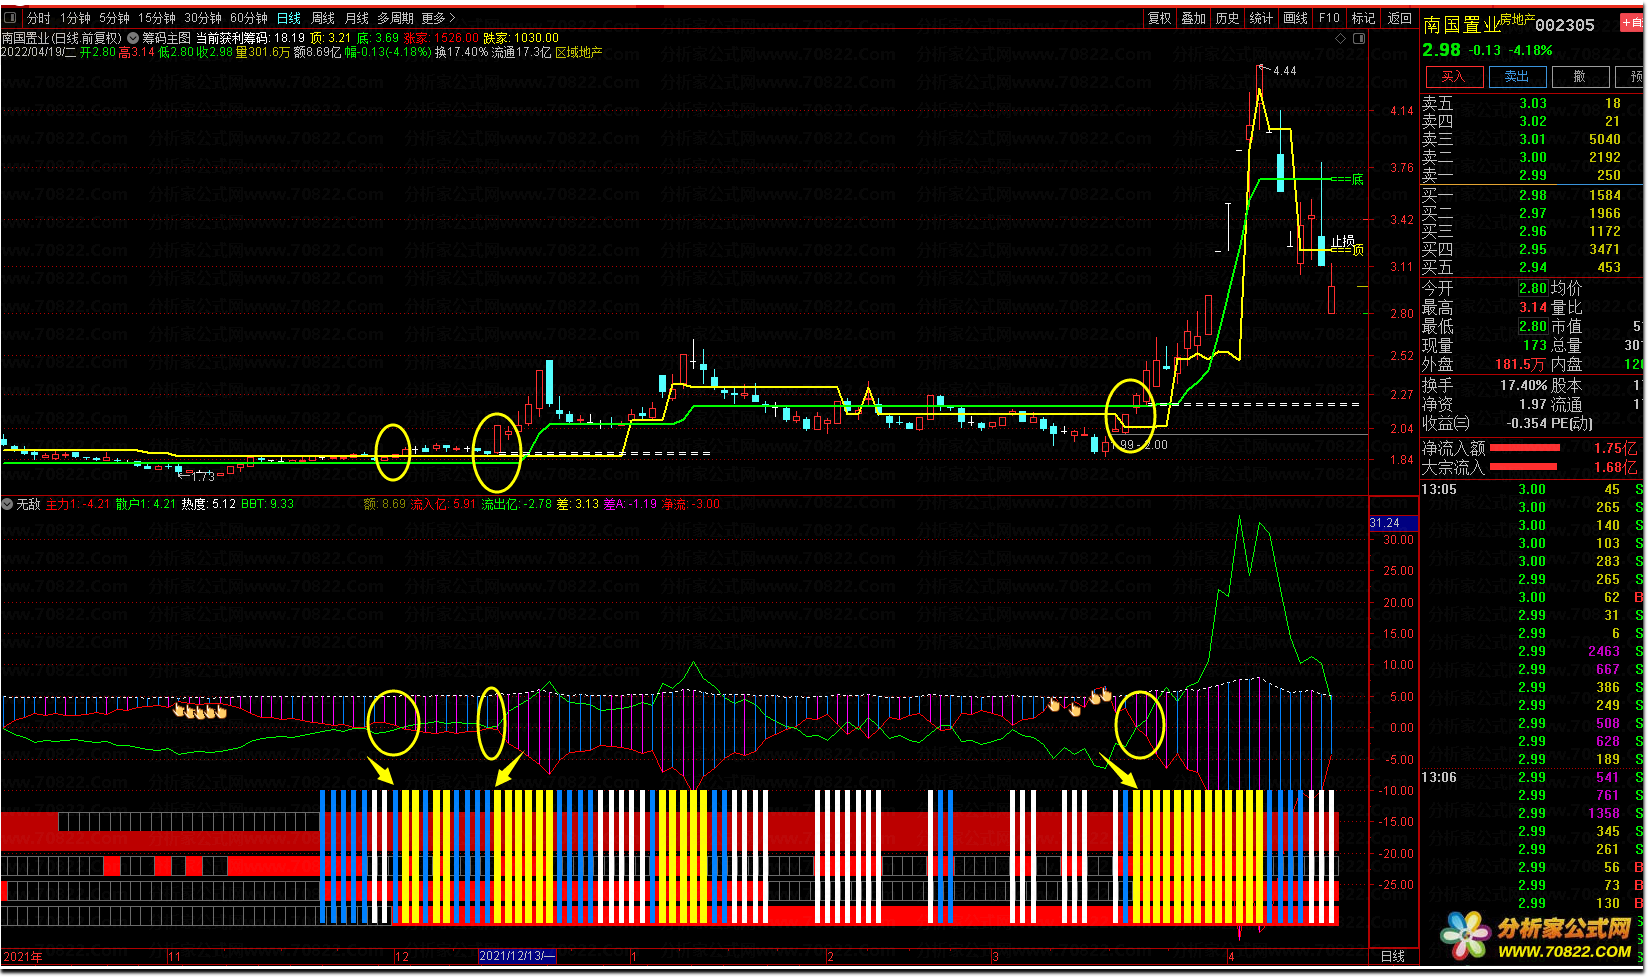Click the 外盘 181.5万 value
Image resolution: width=1649 pixels, height=977 pixels.
[1520, 365]
